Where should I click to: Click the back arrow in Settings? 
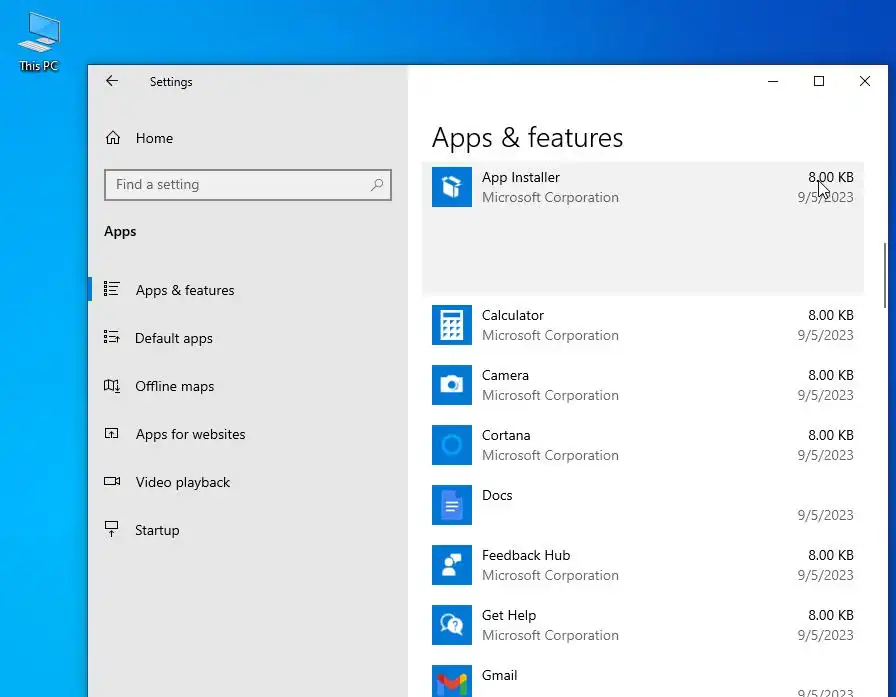[112, 81]
